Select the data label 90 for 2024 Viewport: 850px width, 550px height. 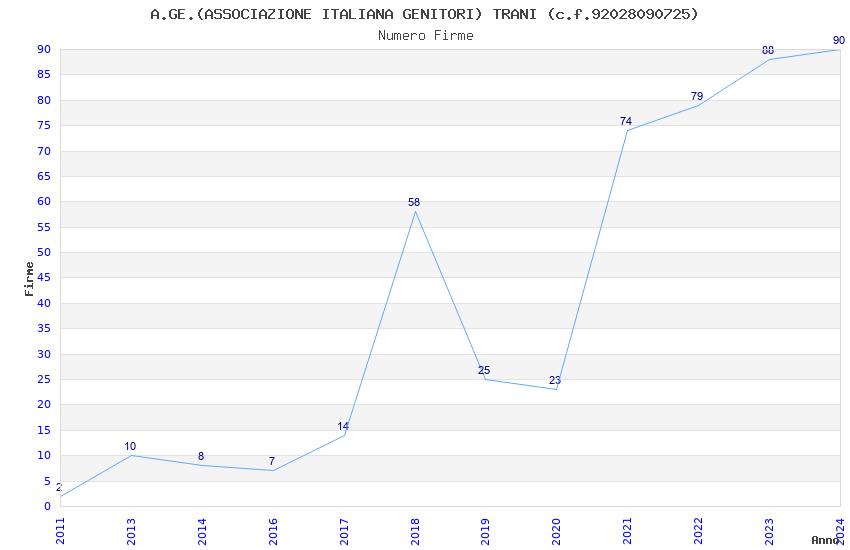(x=839, y=40)
